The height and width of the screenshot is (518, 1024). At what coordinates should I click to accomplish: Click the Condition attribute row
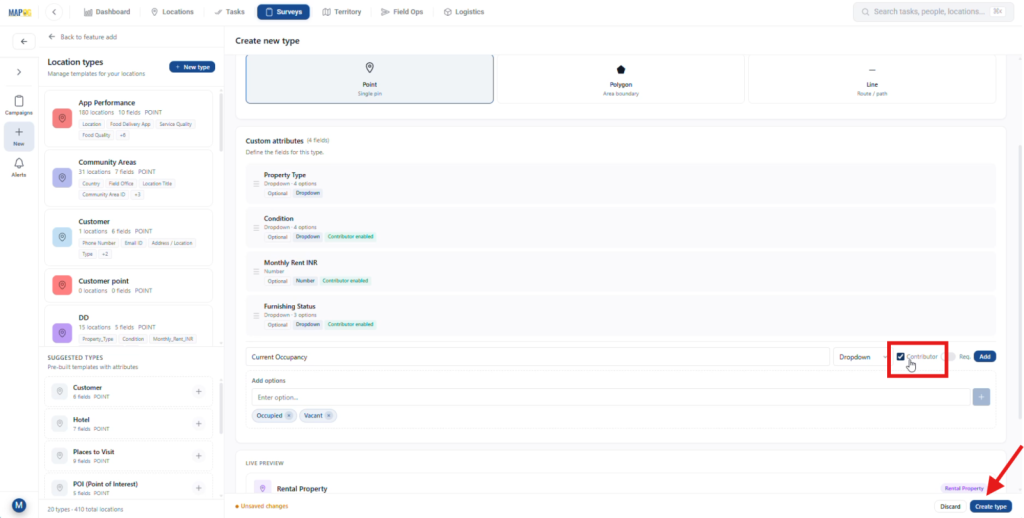(620, 227)
